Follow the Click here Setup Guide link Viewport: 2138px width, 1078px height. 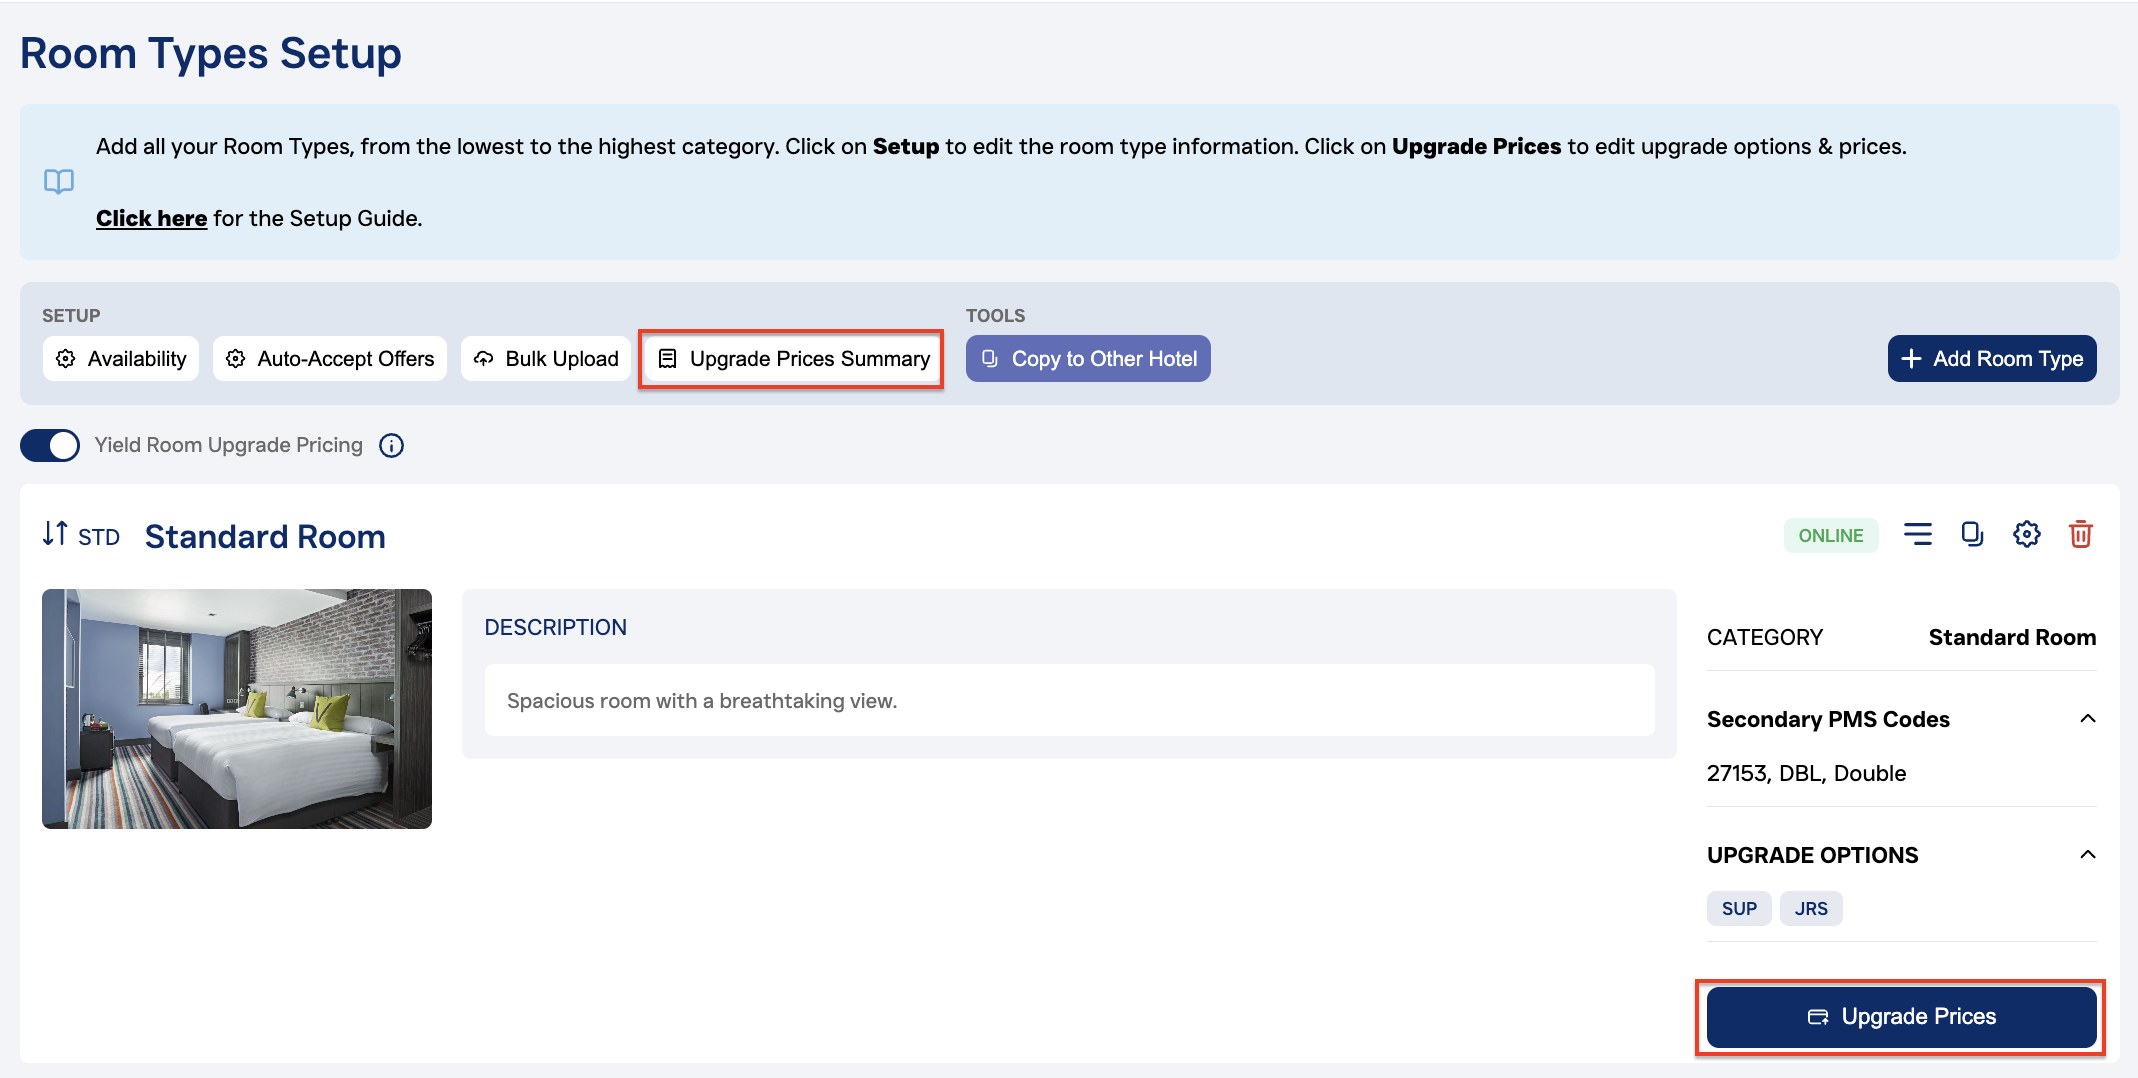tap(151, 219)
